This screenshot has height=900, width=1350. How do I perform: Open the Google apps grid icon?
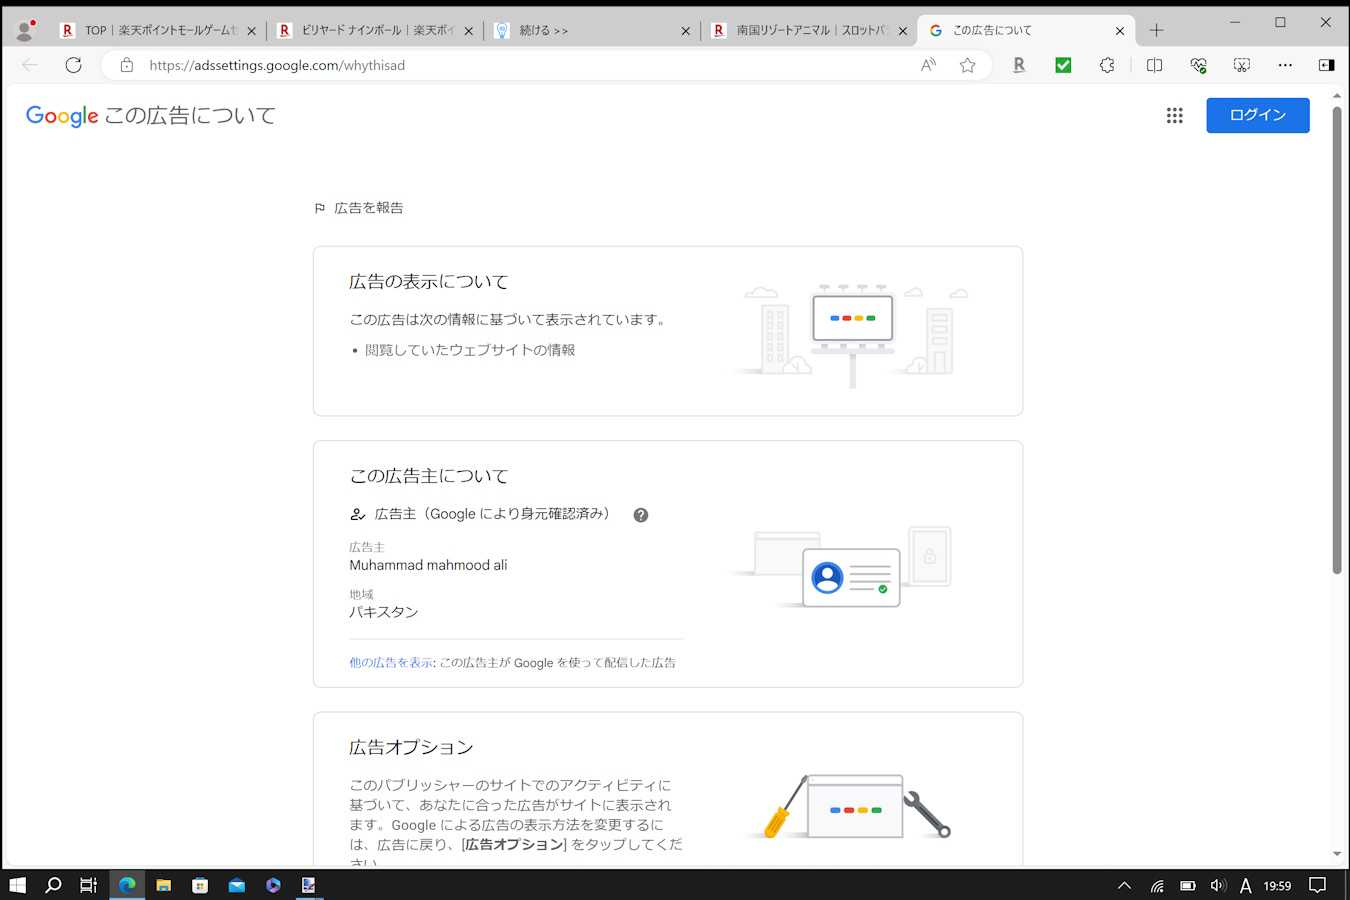tap(1174, 116)
